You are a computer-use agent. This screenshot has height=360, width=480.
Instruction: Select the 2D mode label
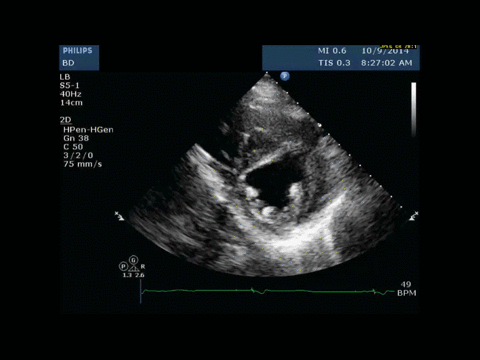(x=66, y=120)
